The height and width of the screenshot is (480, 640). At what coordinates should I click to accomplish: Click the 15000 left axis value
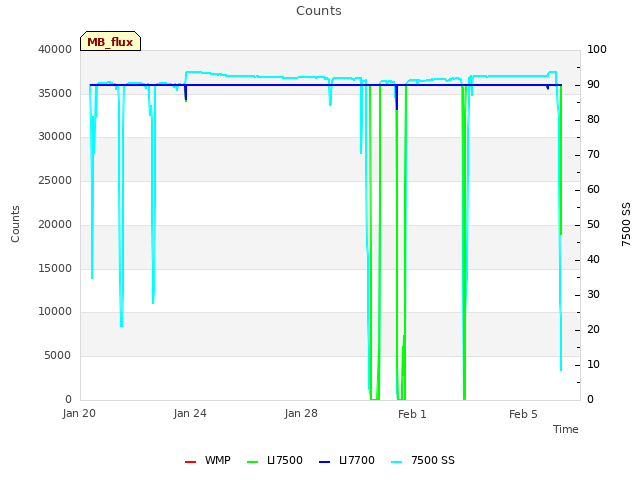coord(55,269)
